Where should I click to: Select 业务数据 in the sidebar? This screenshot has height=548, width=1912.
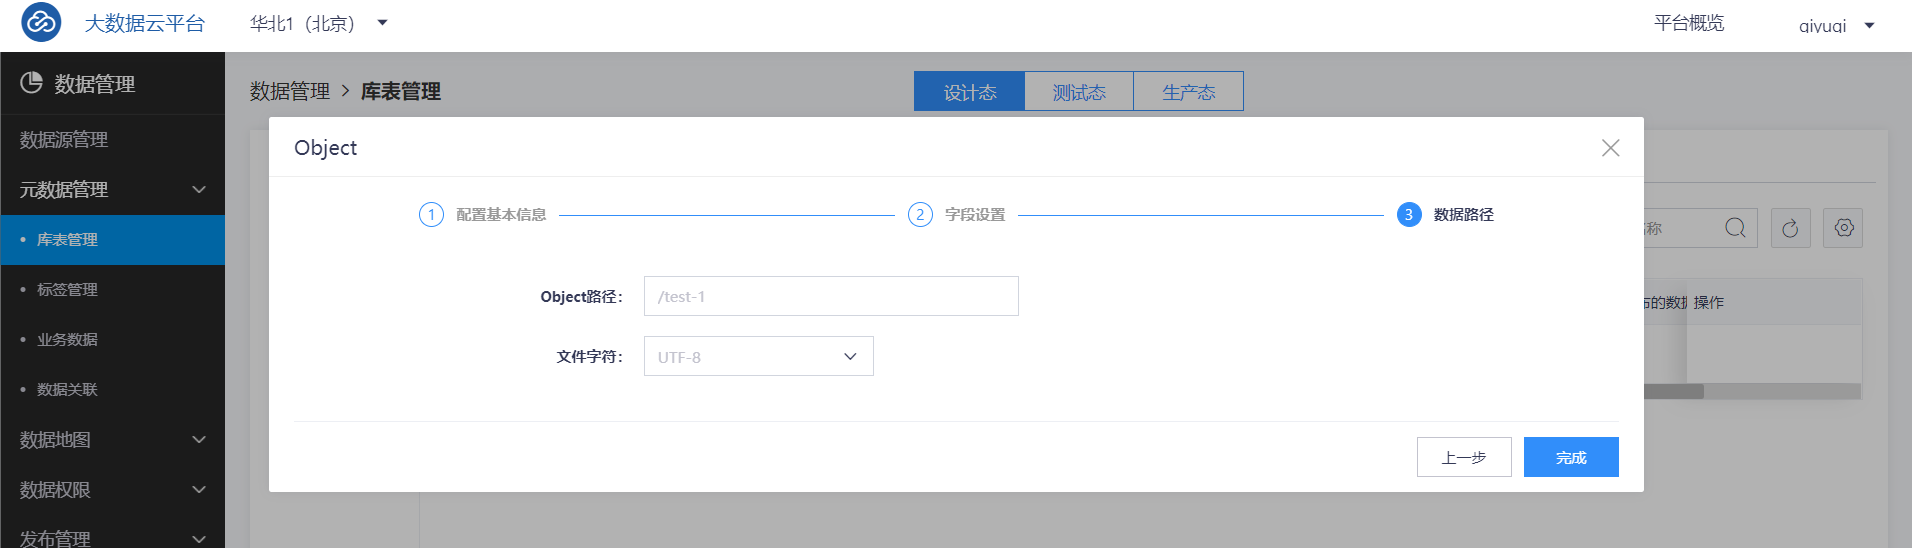(112, 340)
